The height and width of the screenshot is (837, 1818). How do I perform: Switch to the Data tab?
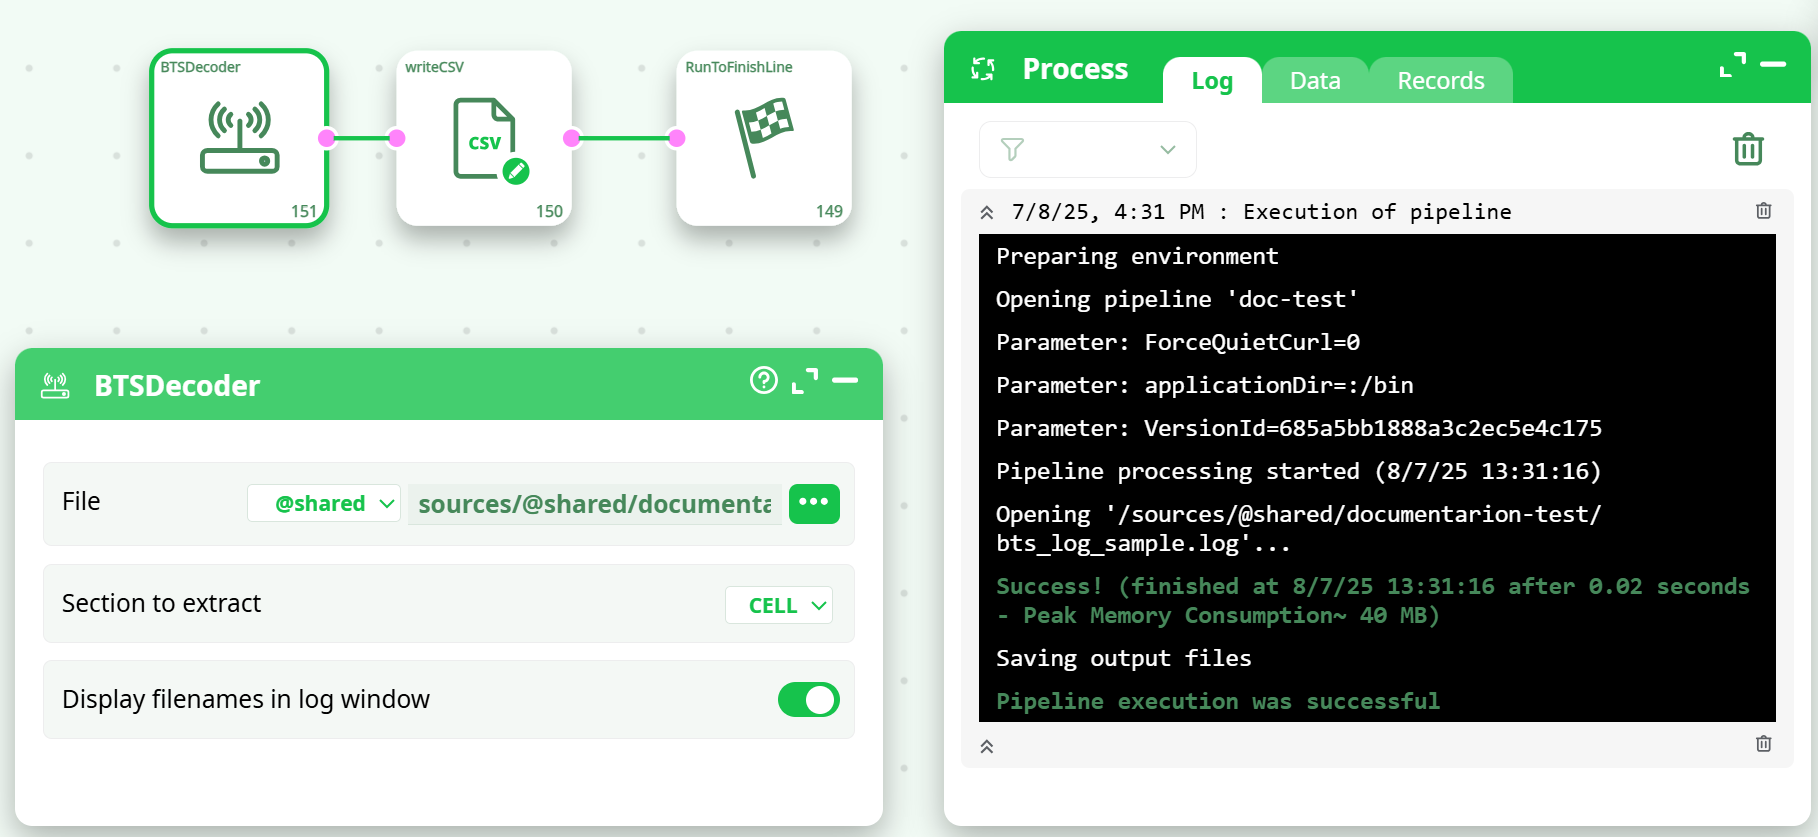pos(1314,81)
